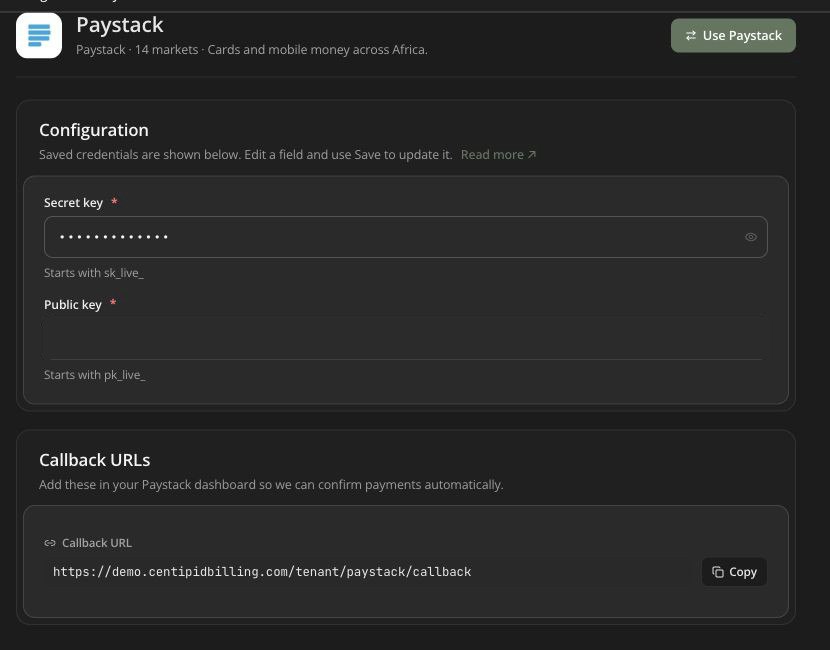The image size is (830, 650).
Task: Click the Public key label
Action: point(73,305)
